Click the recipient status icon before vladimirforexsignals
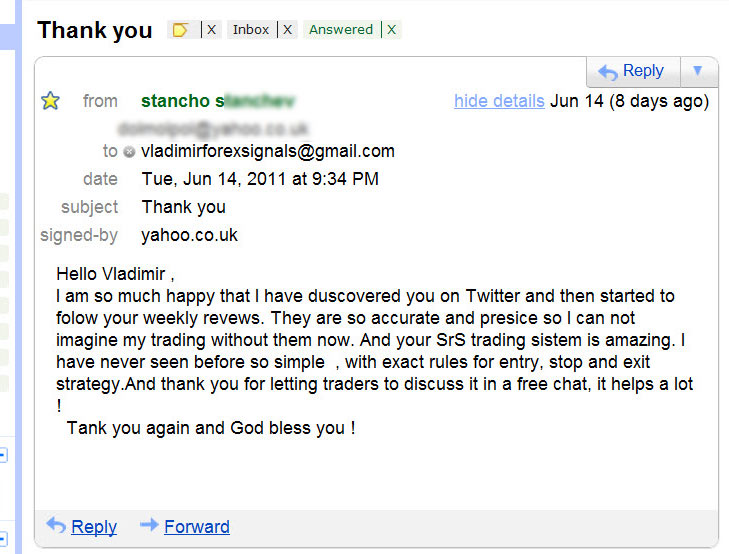Image resolution: width=729 pixels, height=554 pixels. 129,152
